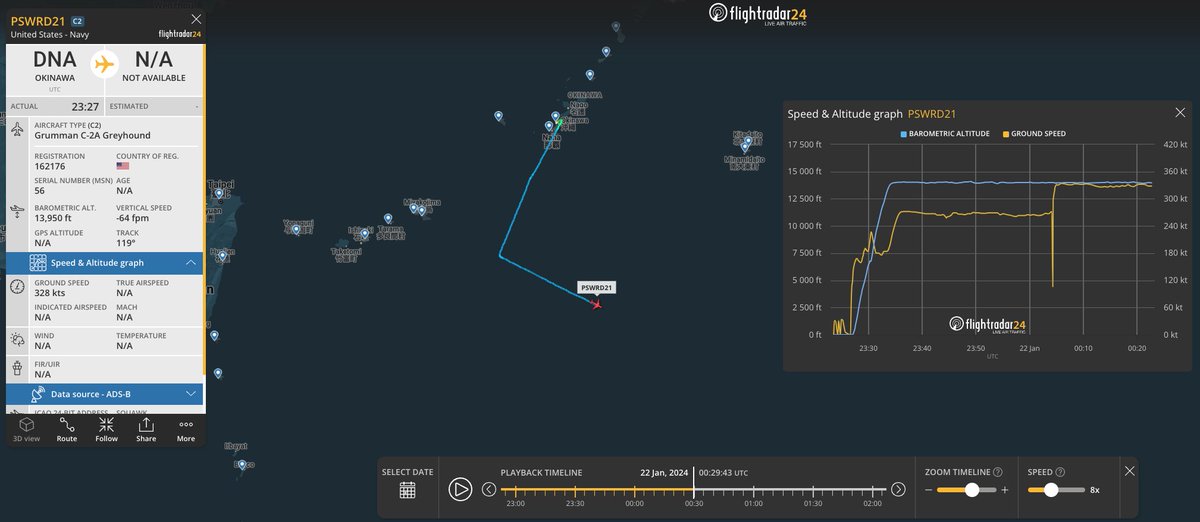
Task: Click the Grumman C-2A Greyhound aircraft type
Action: click(x=91, y=135)
